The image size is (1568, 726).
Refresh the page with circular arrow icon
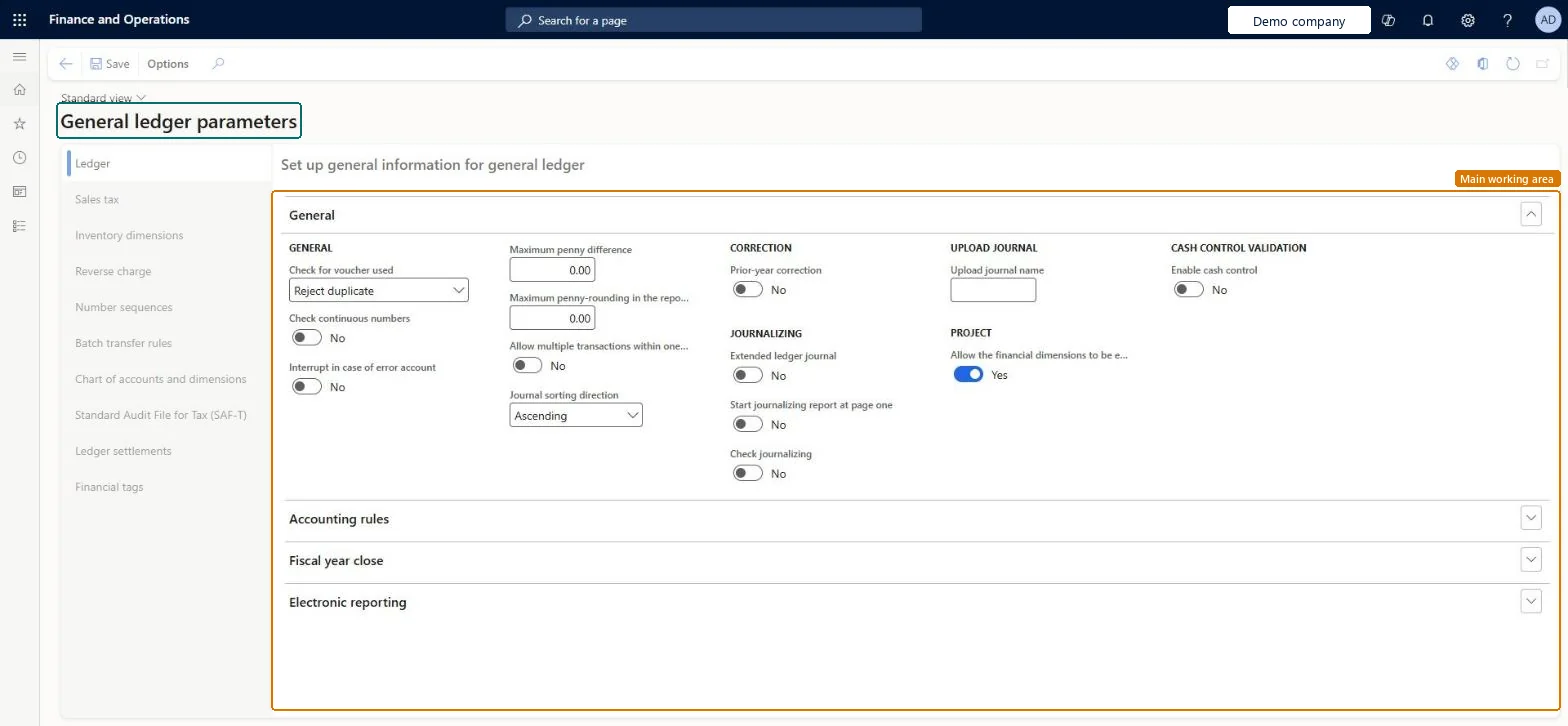click(1513, 64)
